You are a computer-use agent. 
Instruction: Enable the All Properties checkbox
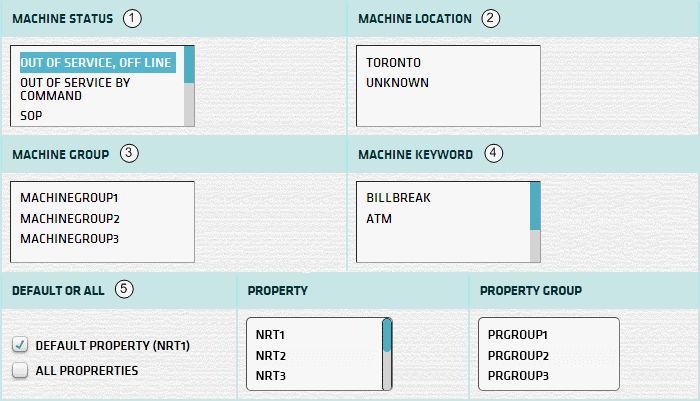[19, 370]
